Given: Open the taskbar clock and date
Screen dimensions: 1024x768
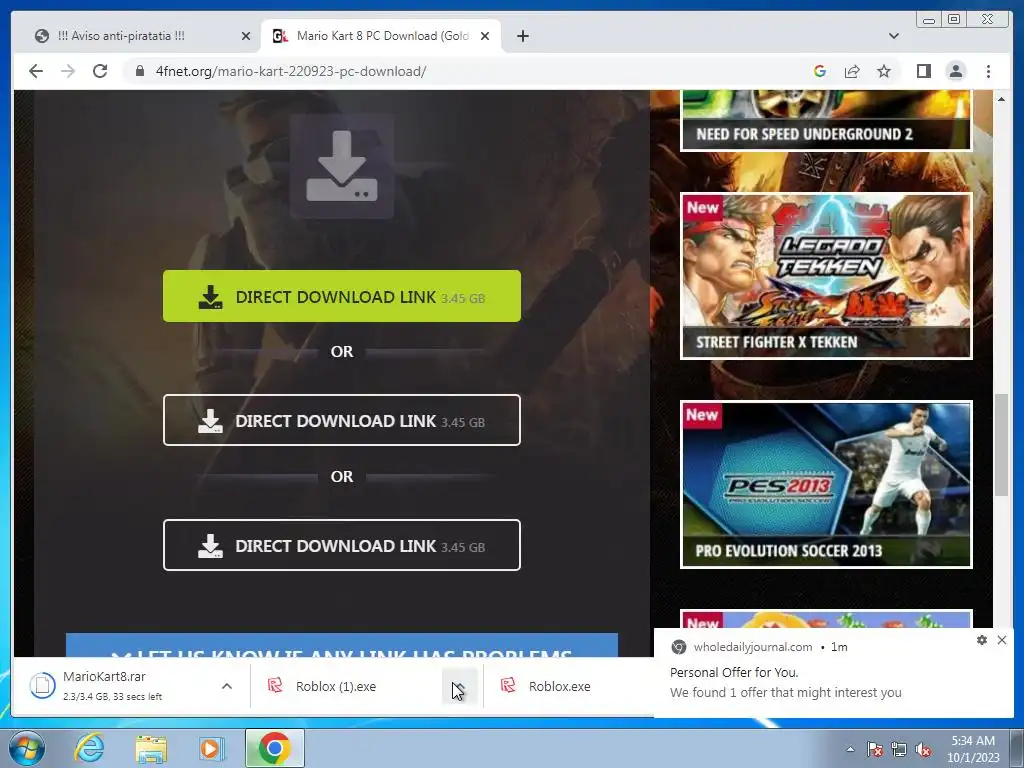Looking at the screenshot, I should [973, 749].
